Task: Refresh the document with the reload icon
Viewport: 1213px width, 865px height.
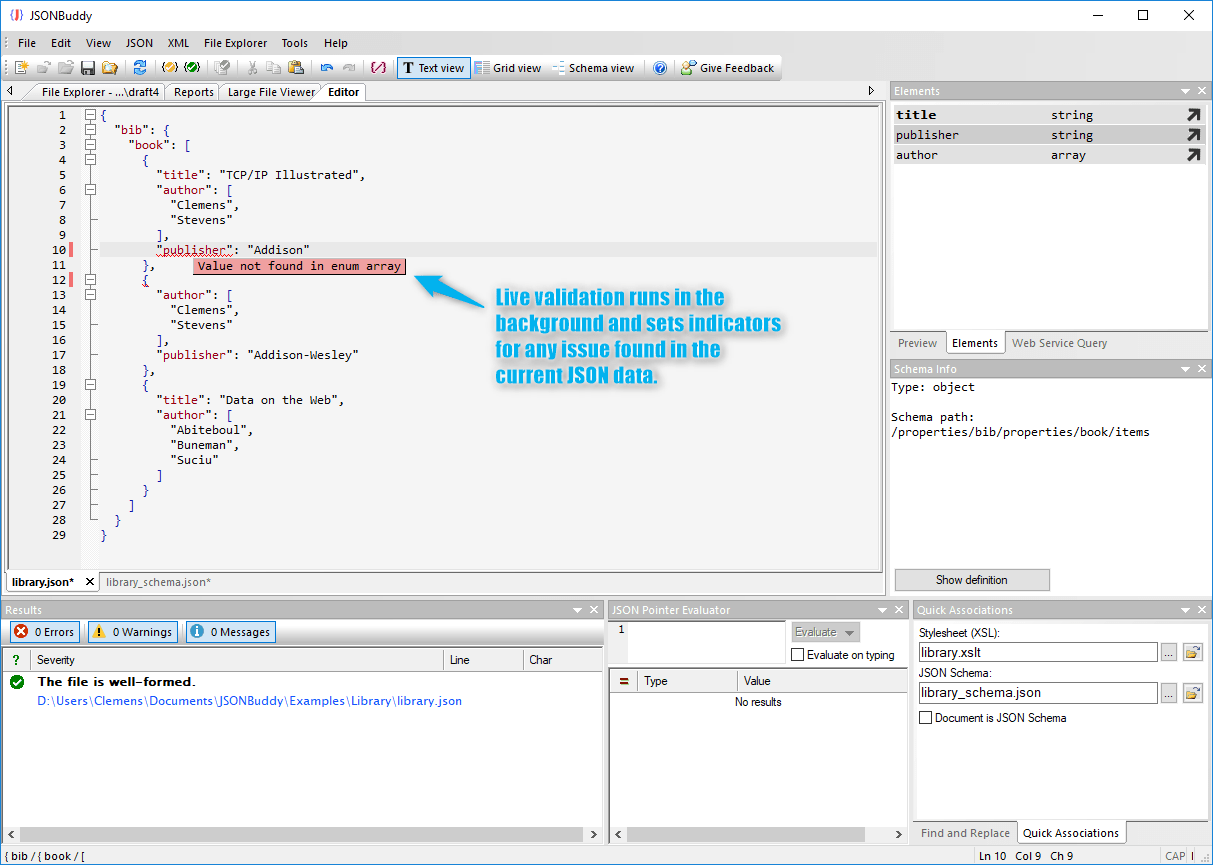Action: [140, 68]
